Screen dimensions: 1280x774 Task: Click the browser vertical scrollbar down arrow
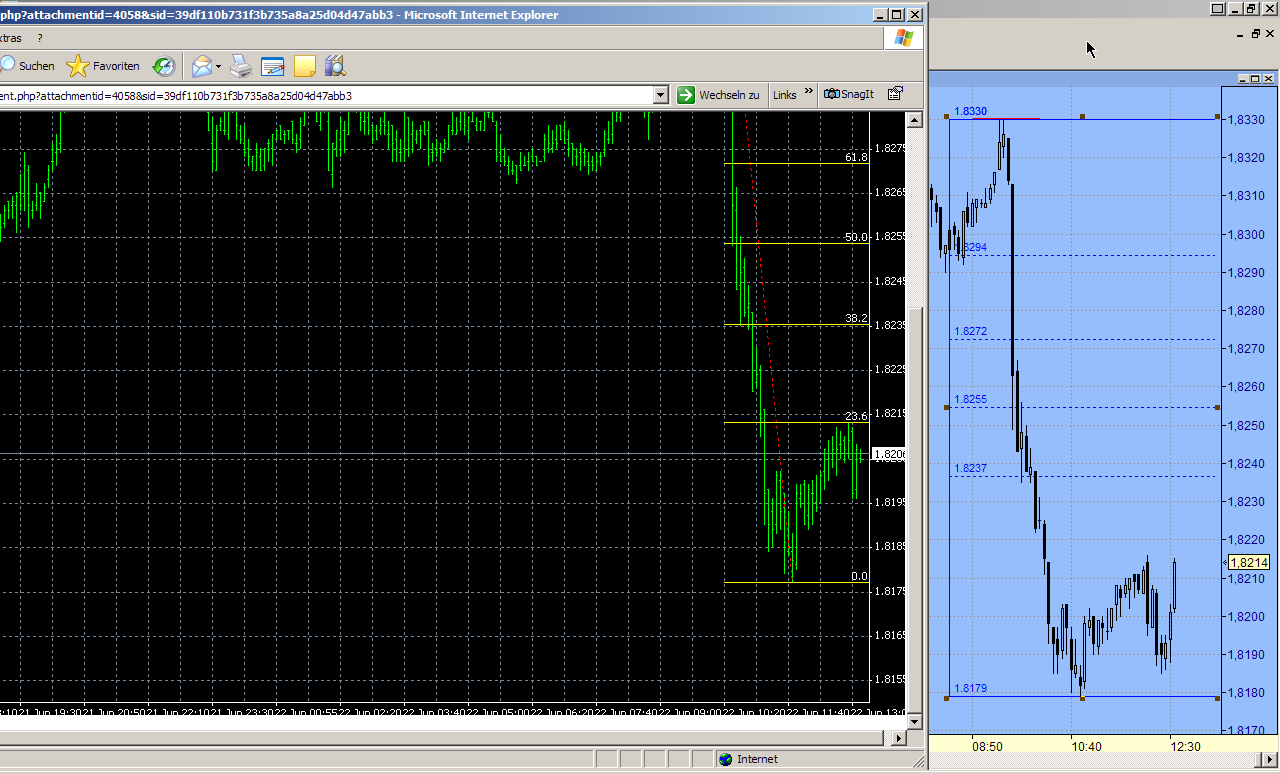(x=914, y=721)
